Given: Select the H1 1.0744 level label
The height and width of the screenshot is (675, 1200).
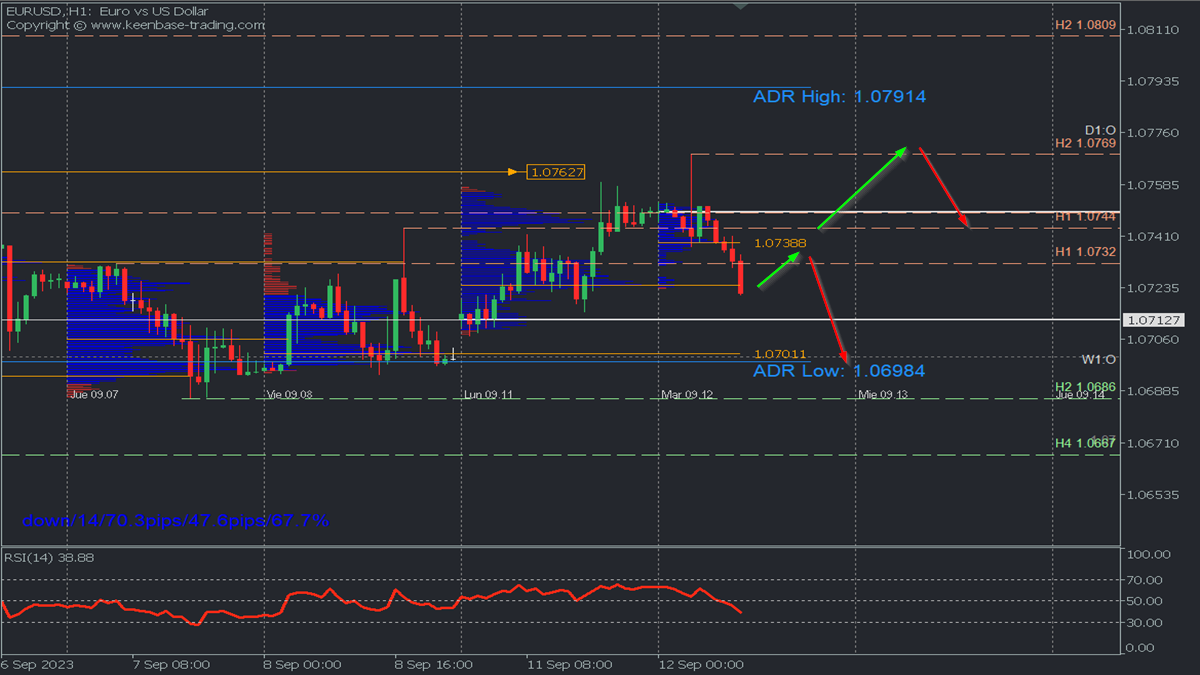Looking at the screenshot, I should pyautogui.click(x=1085, y=216).
